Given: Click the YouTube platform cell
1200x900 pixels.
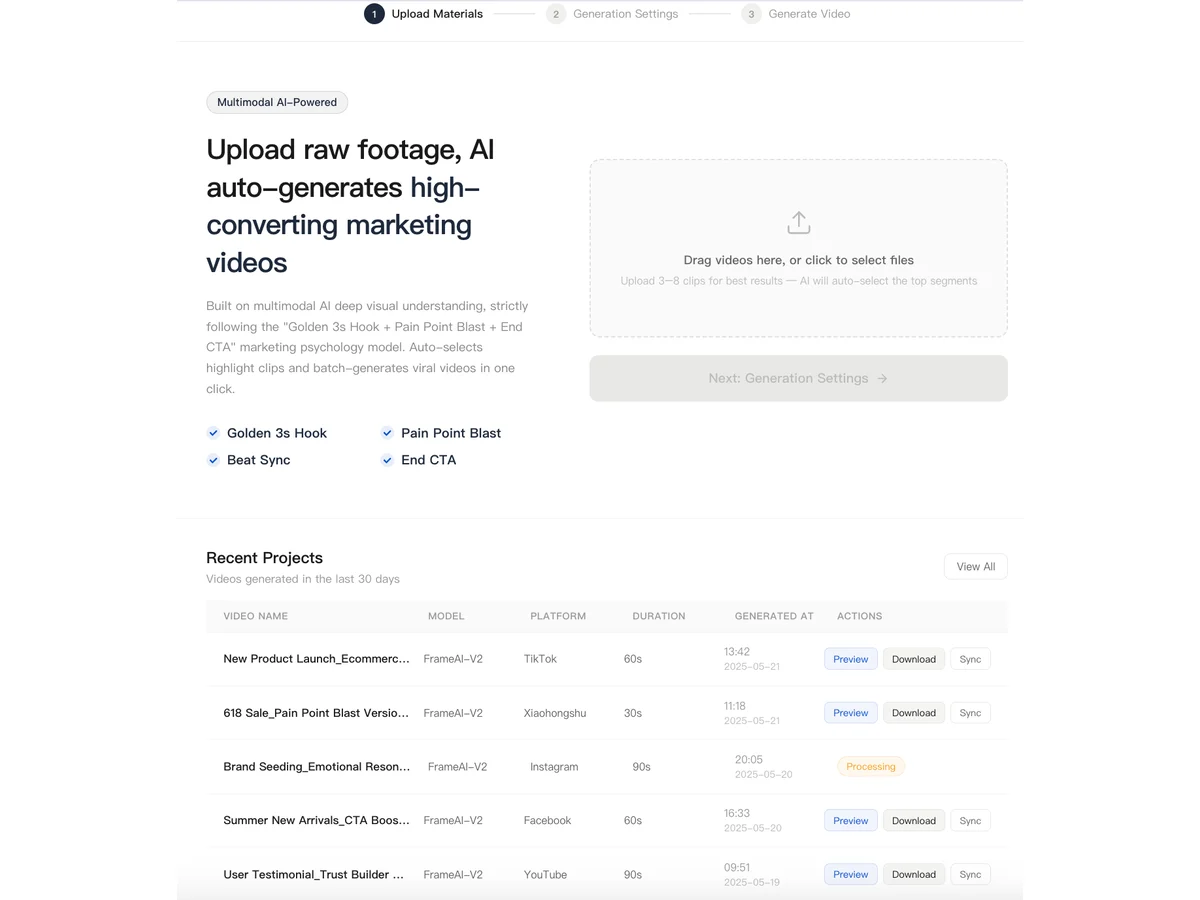Looking at the screenshot, I should click(545, 874).
